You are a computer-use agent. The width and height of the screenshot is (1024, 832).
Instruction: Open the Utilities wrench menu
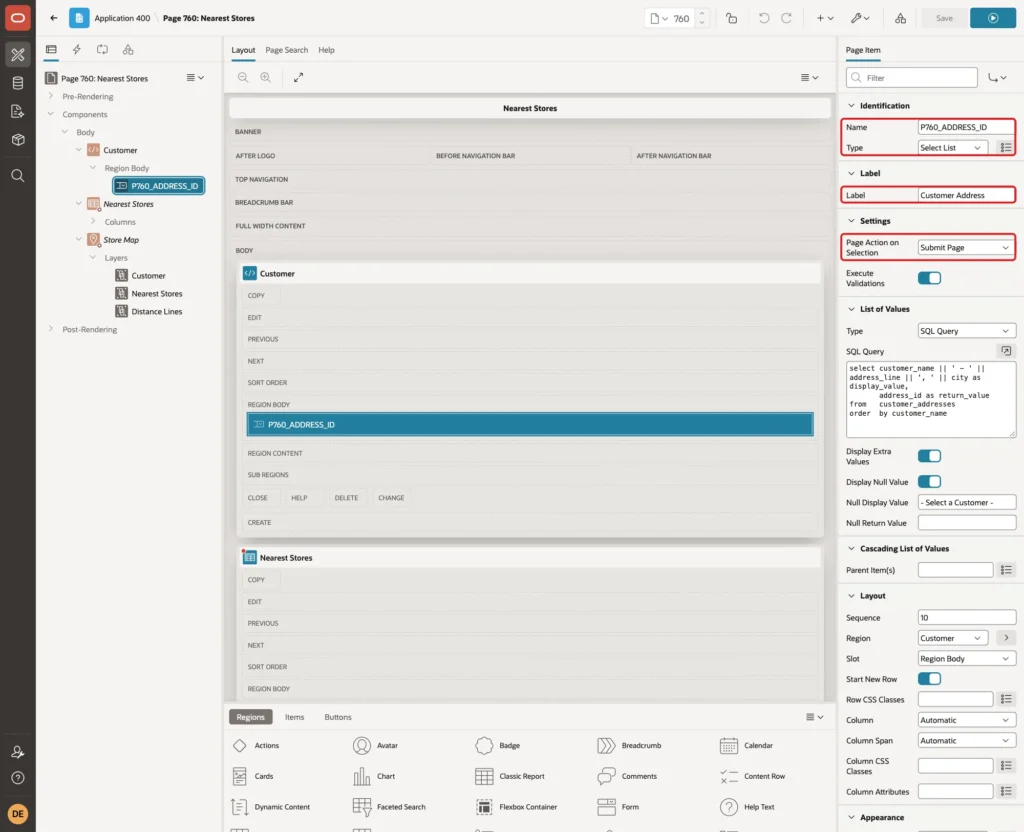pyautogui.click(x=860, y=18)
